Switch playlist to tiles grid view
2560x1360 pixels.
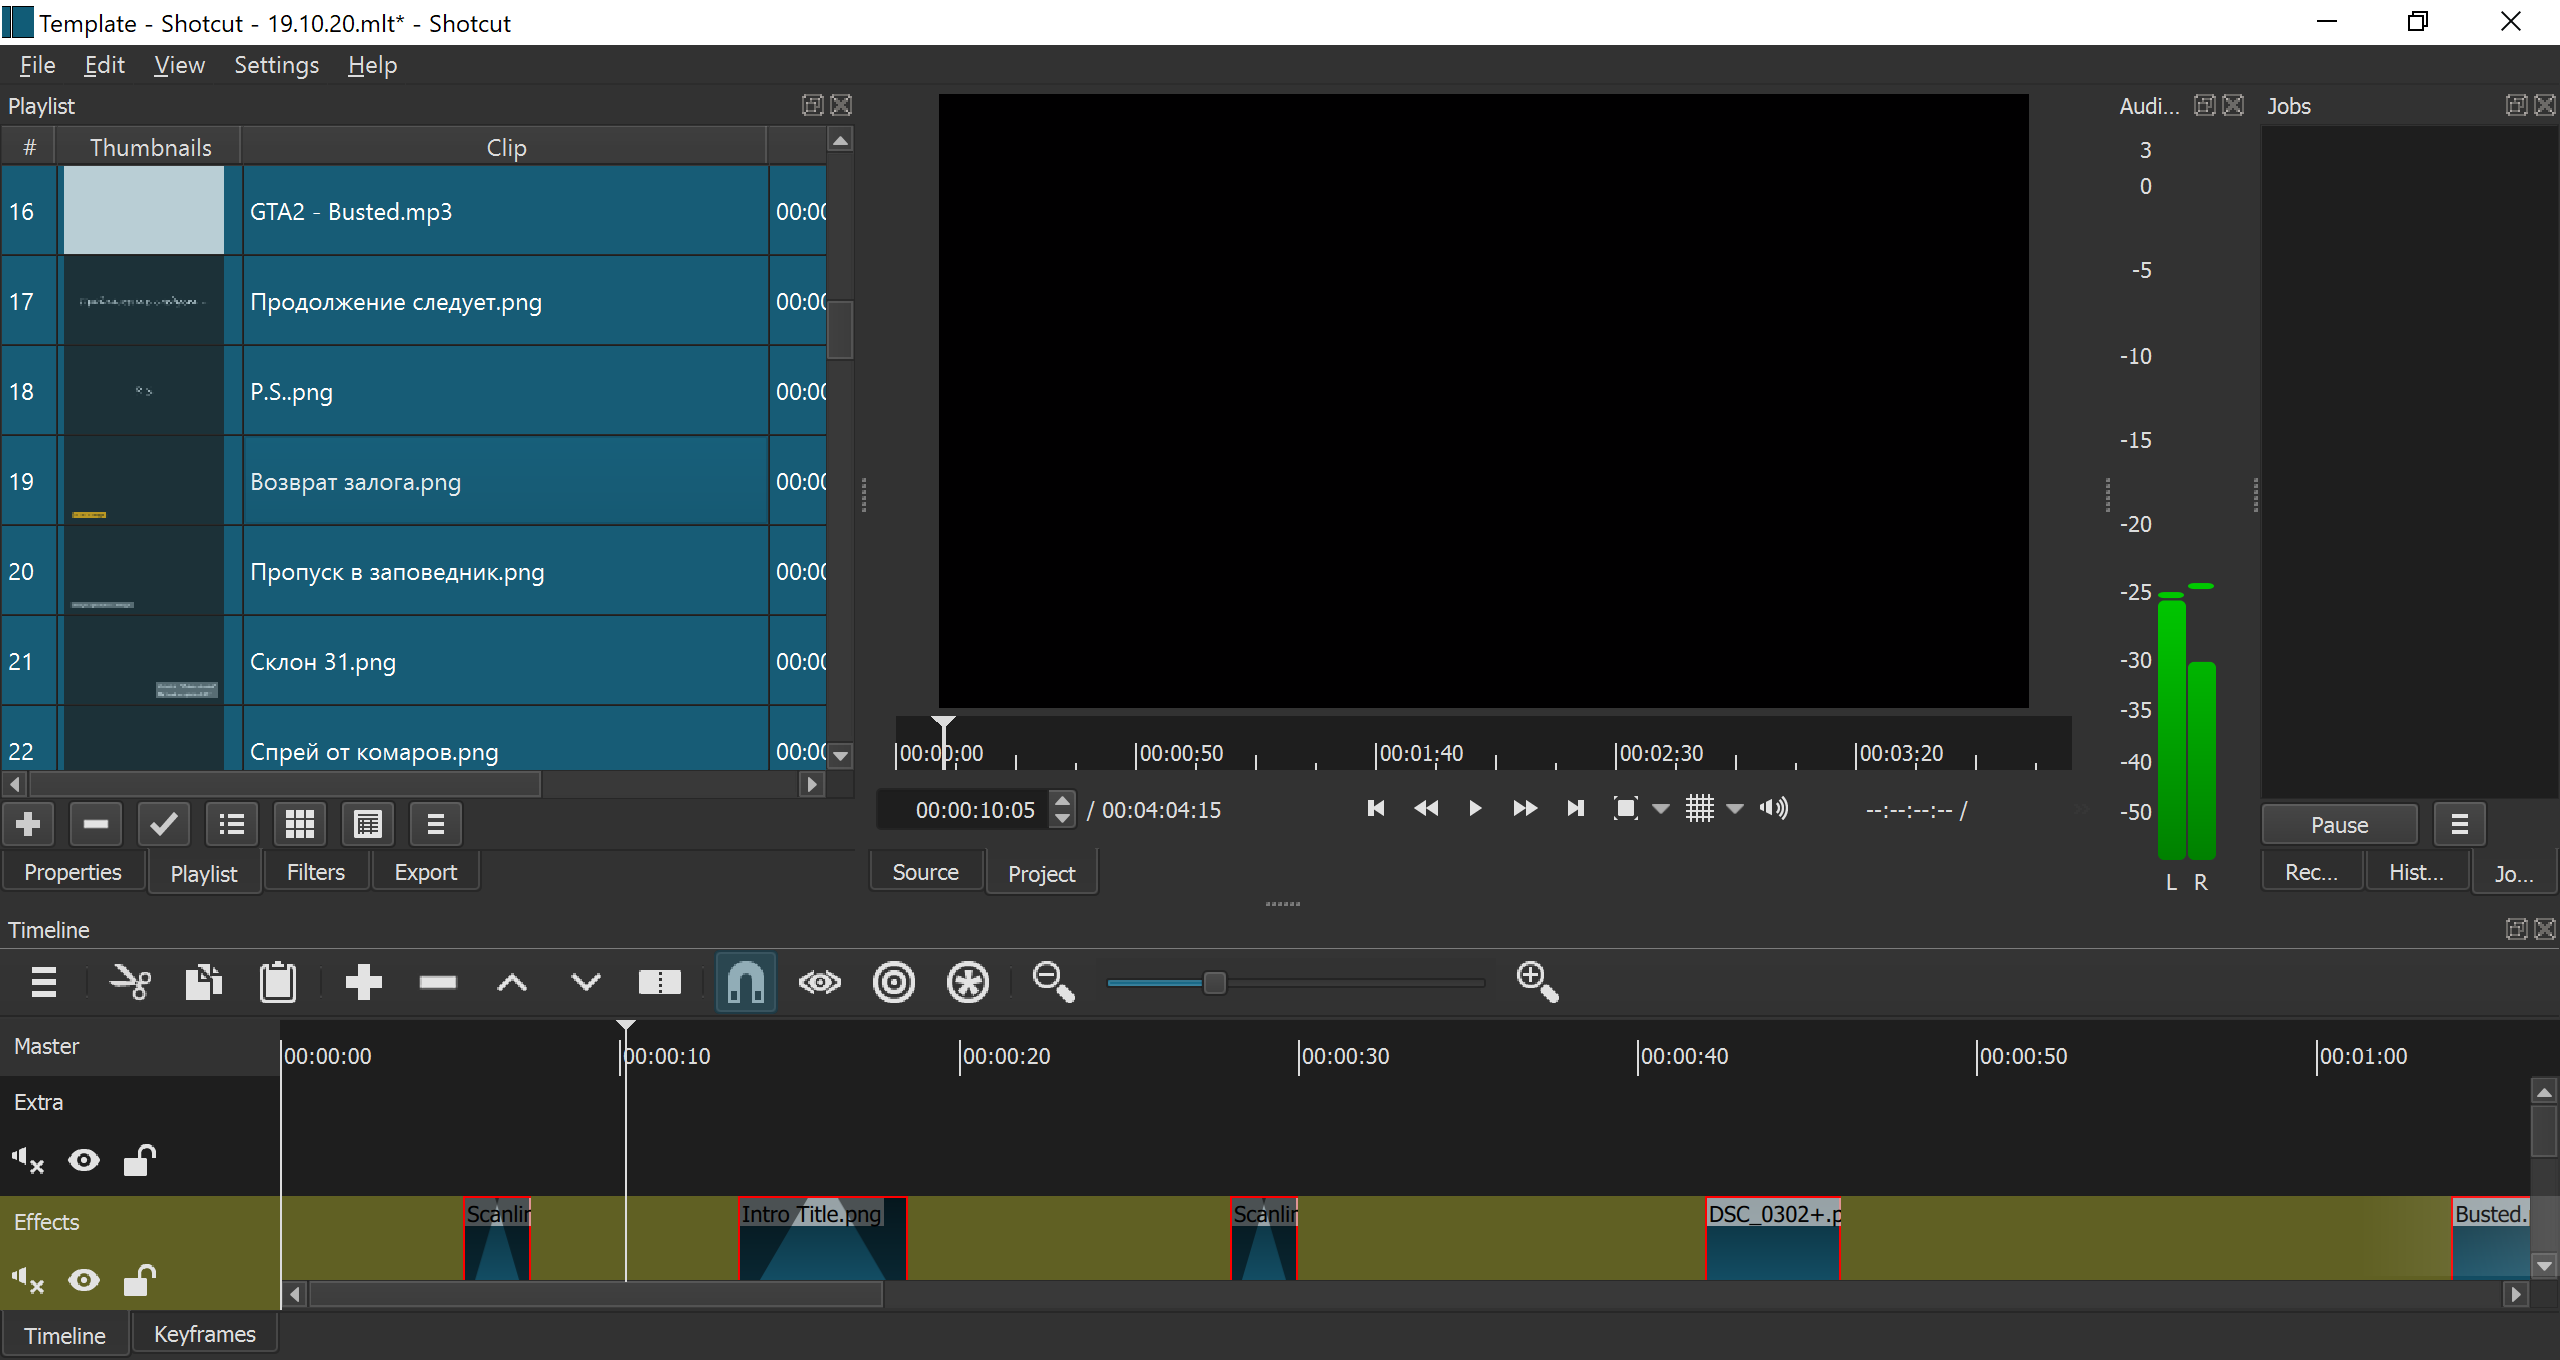pyautogui.click(x=300, y=825)
